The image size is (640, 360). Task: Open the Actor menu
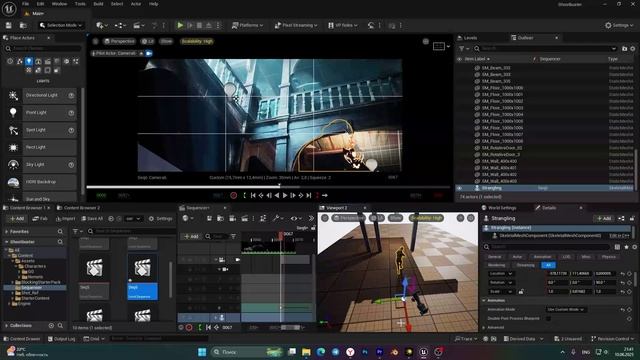pyautogui.click(x=136, y=4)
